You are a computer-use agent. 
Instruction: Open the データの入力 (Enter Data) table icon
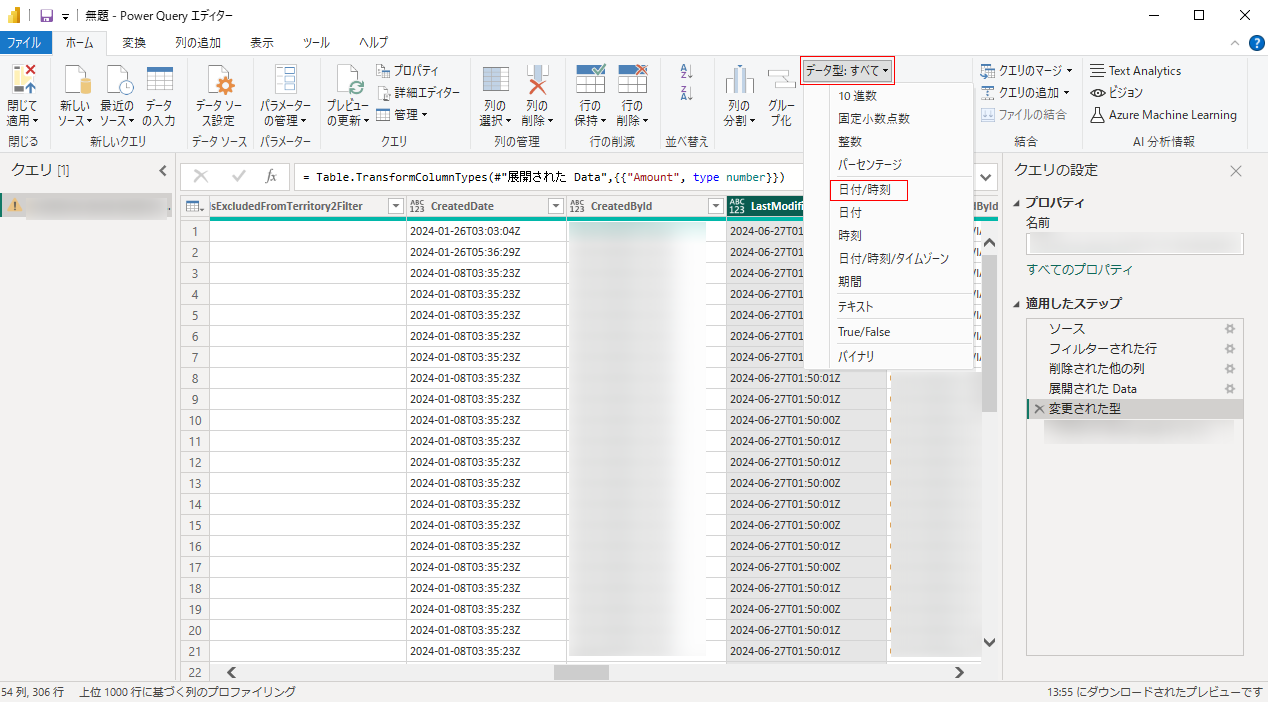click(x=159, y=80)
